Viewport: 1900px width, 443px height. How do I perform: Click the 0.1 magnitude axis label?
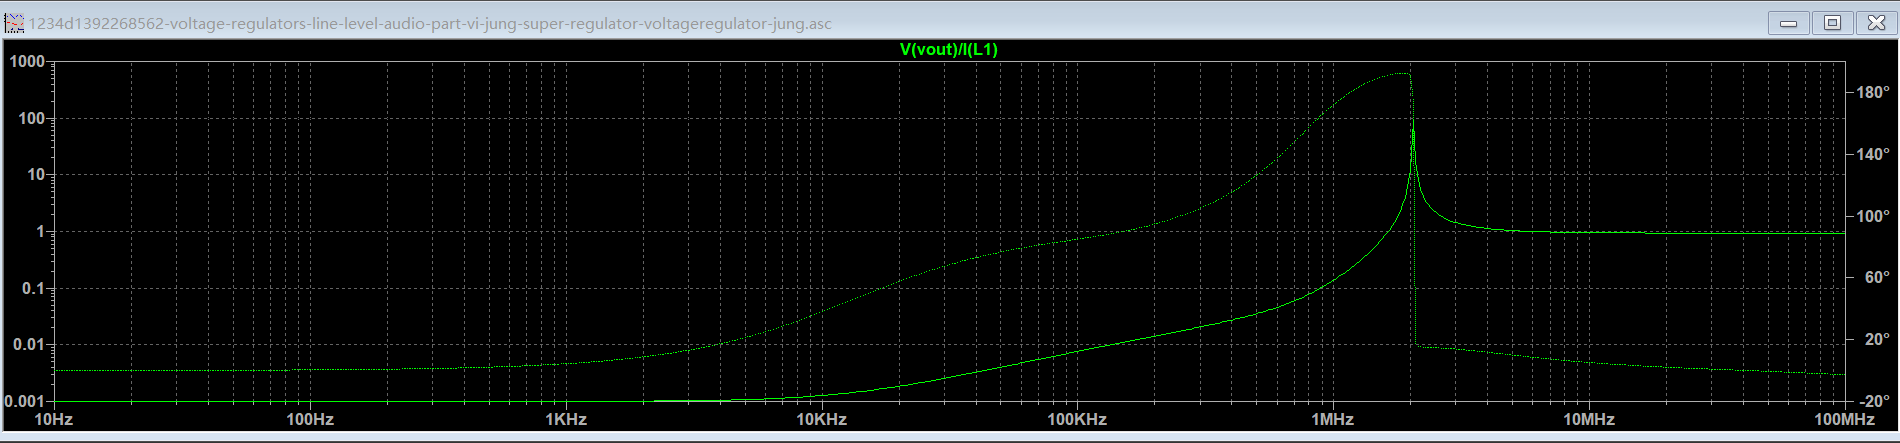[33, 289]
